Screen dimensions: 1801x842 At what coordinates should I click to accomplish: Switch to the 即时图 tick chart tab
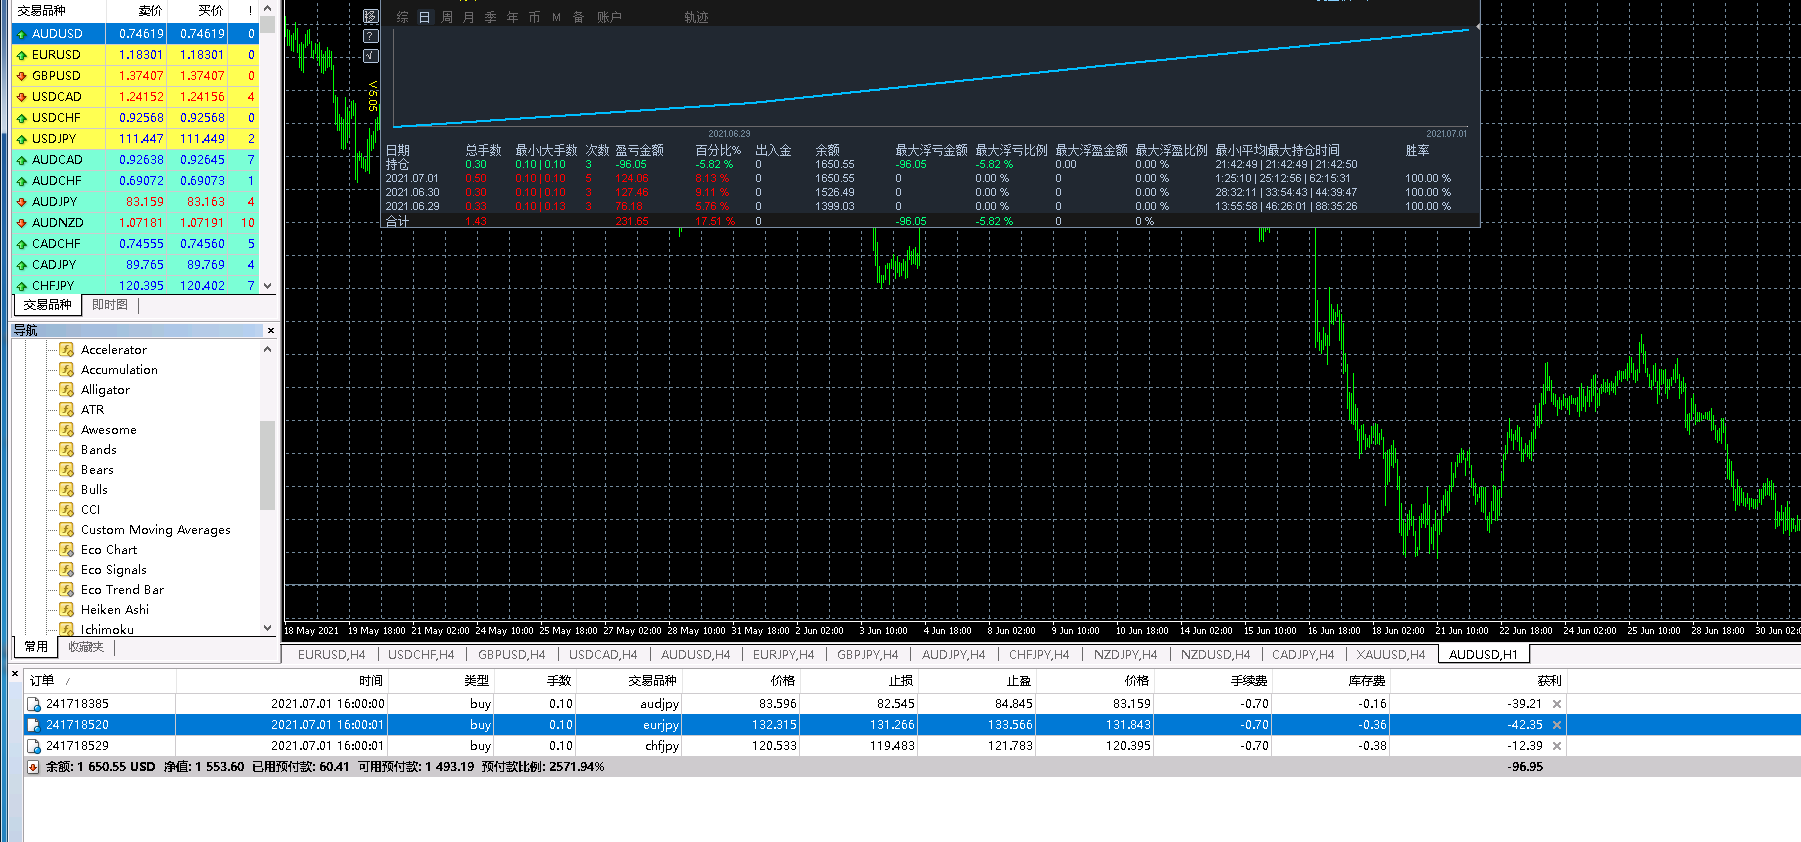[110, 305]
